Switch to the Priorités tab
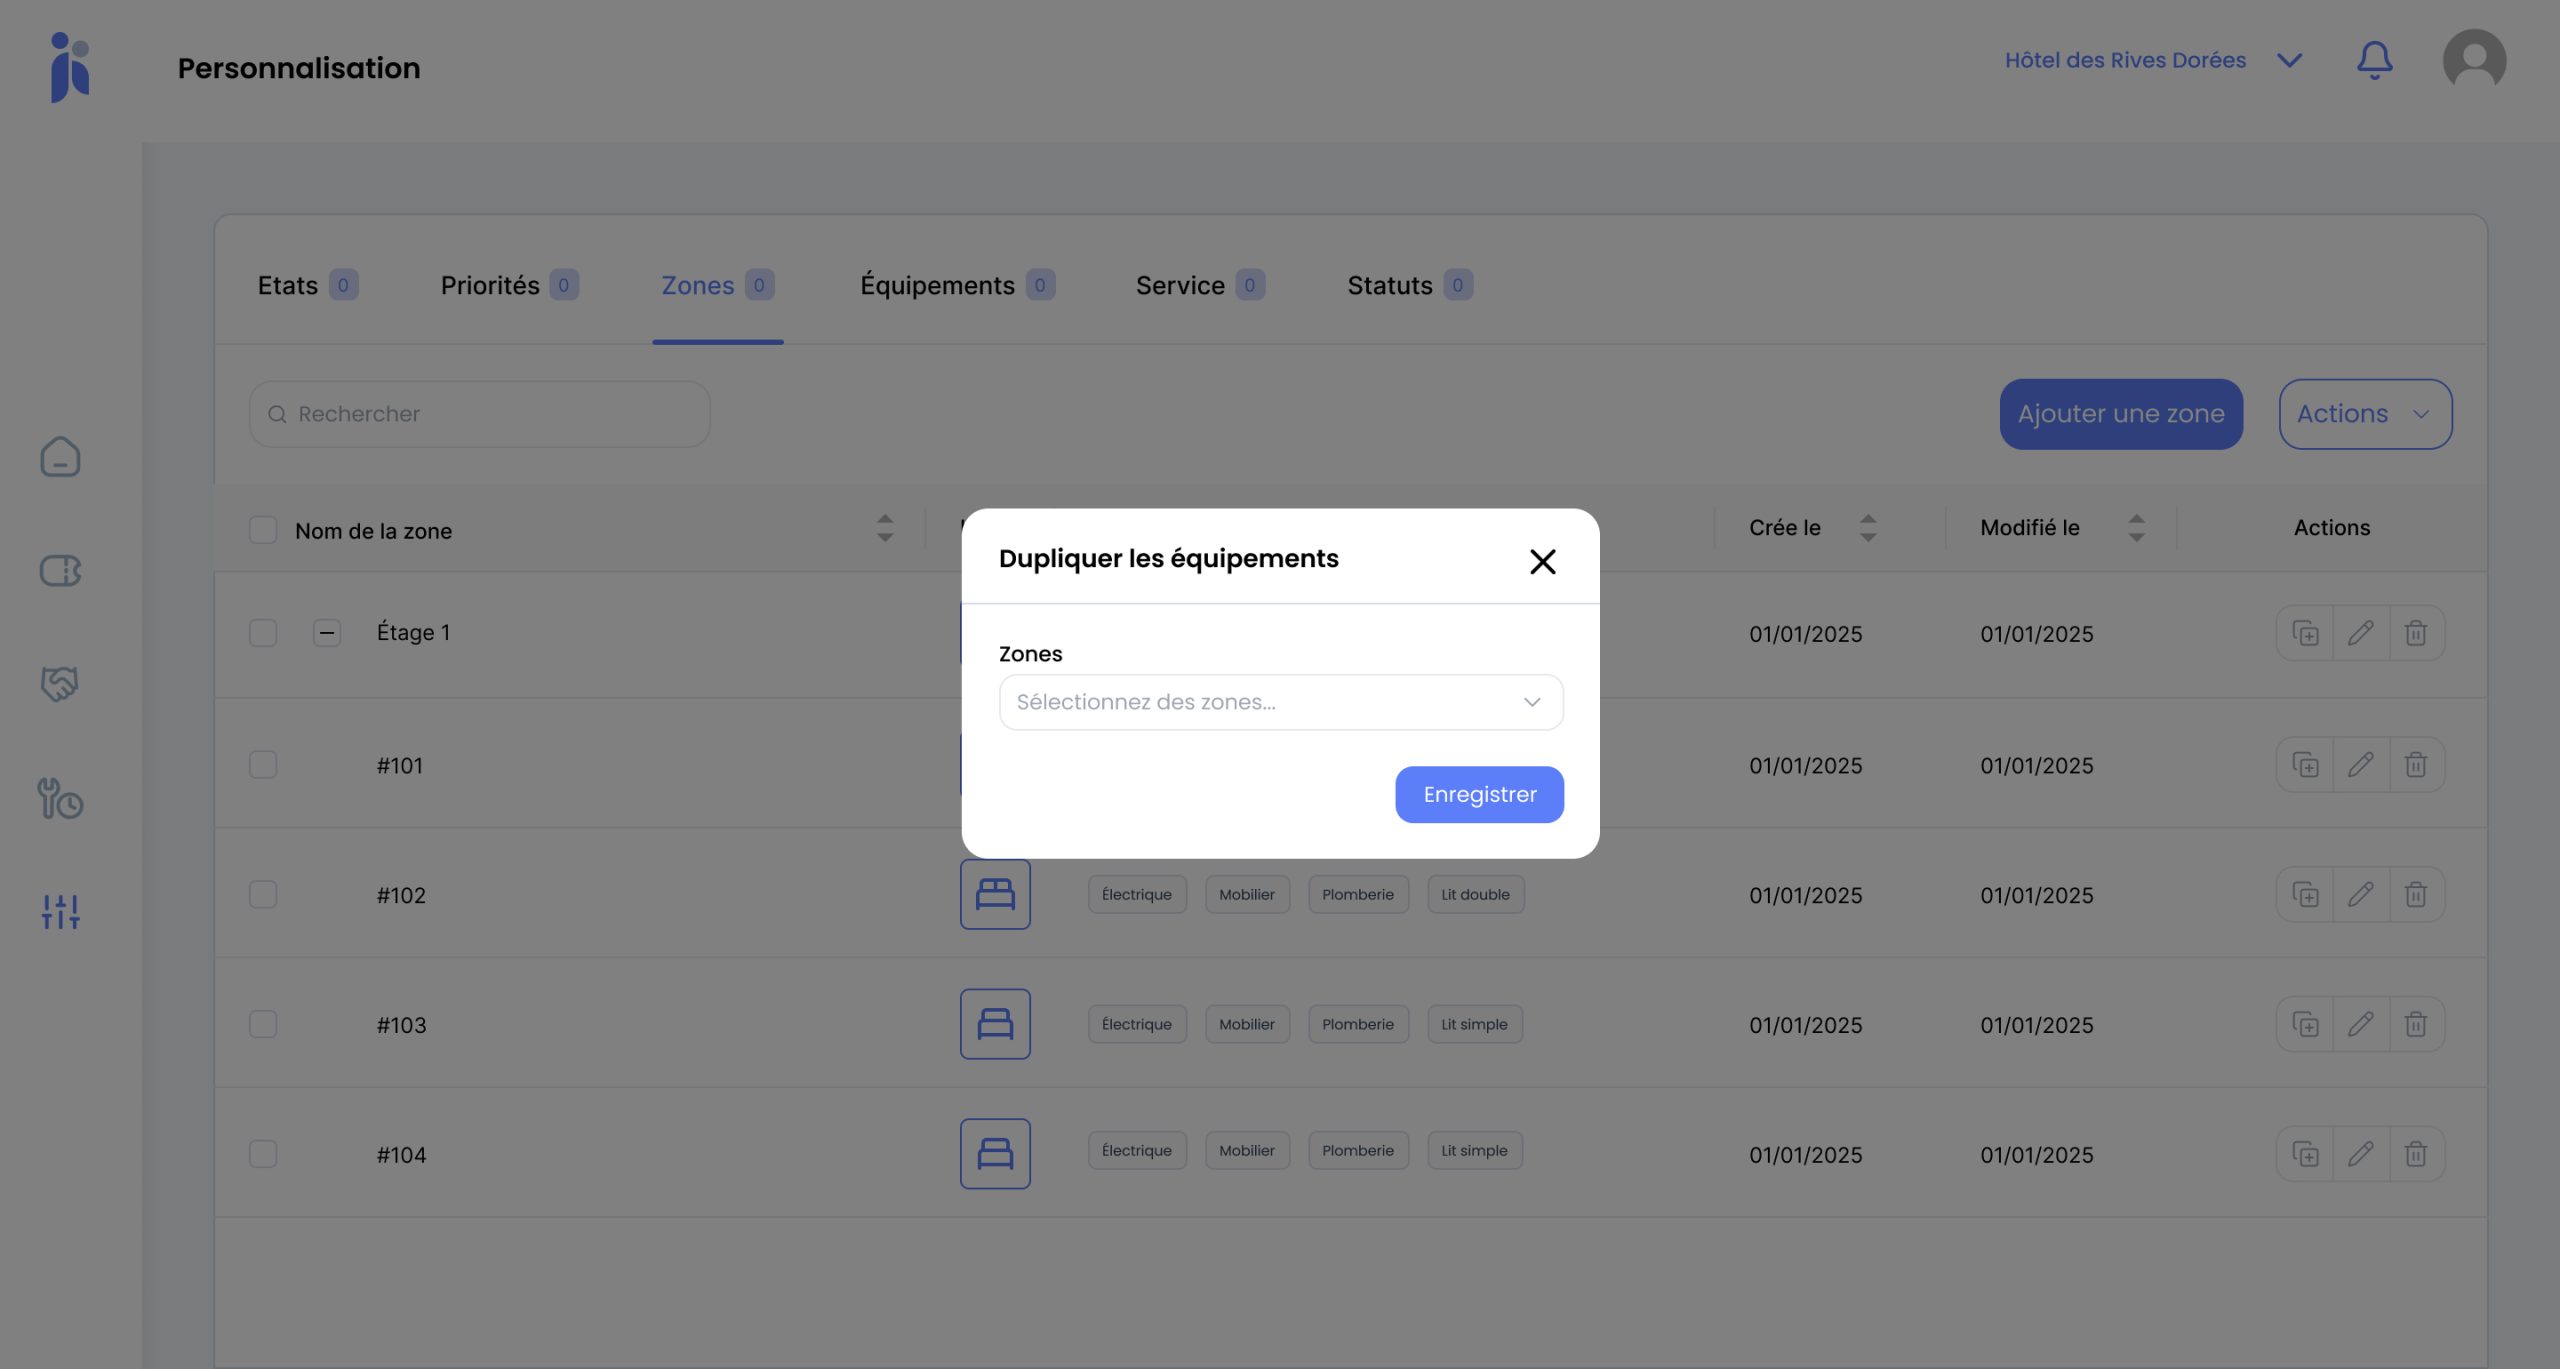2560x1369 pixels. point(490,285)
